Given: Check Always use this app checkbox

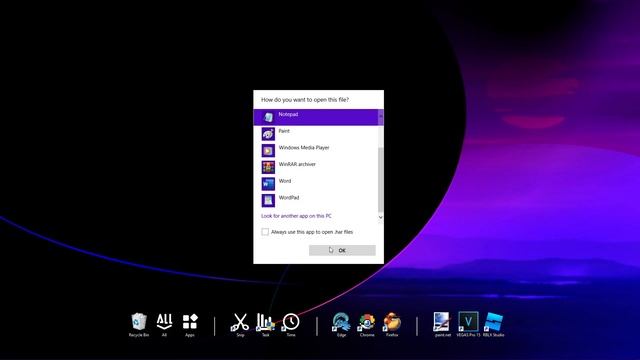Looking at the screenshot, I should [265, 232].
